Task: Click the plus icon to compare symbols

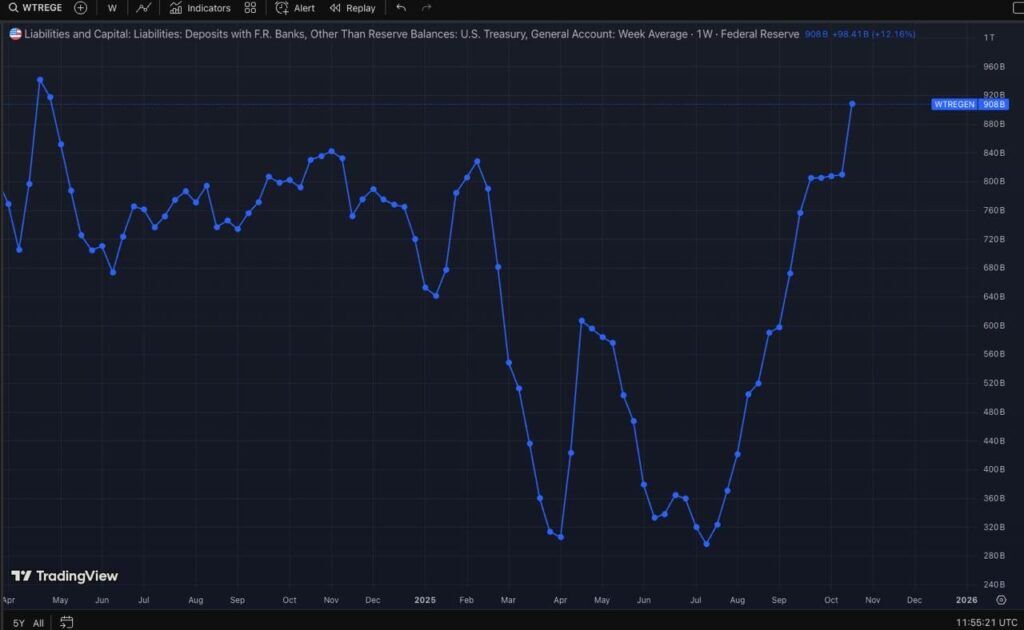Action: (79, 8)
